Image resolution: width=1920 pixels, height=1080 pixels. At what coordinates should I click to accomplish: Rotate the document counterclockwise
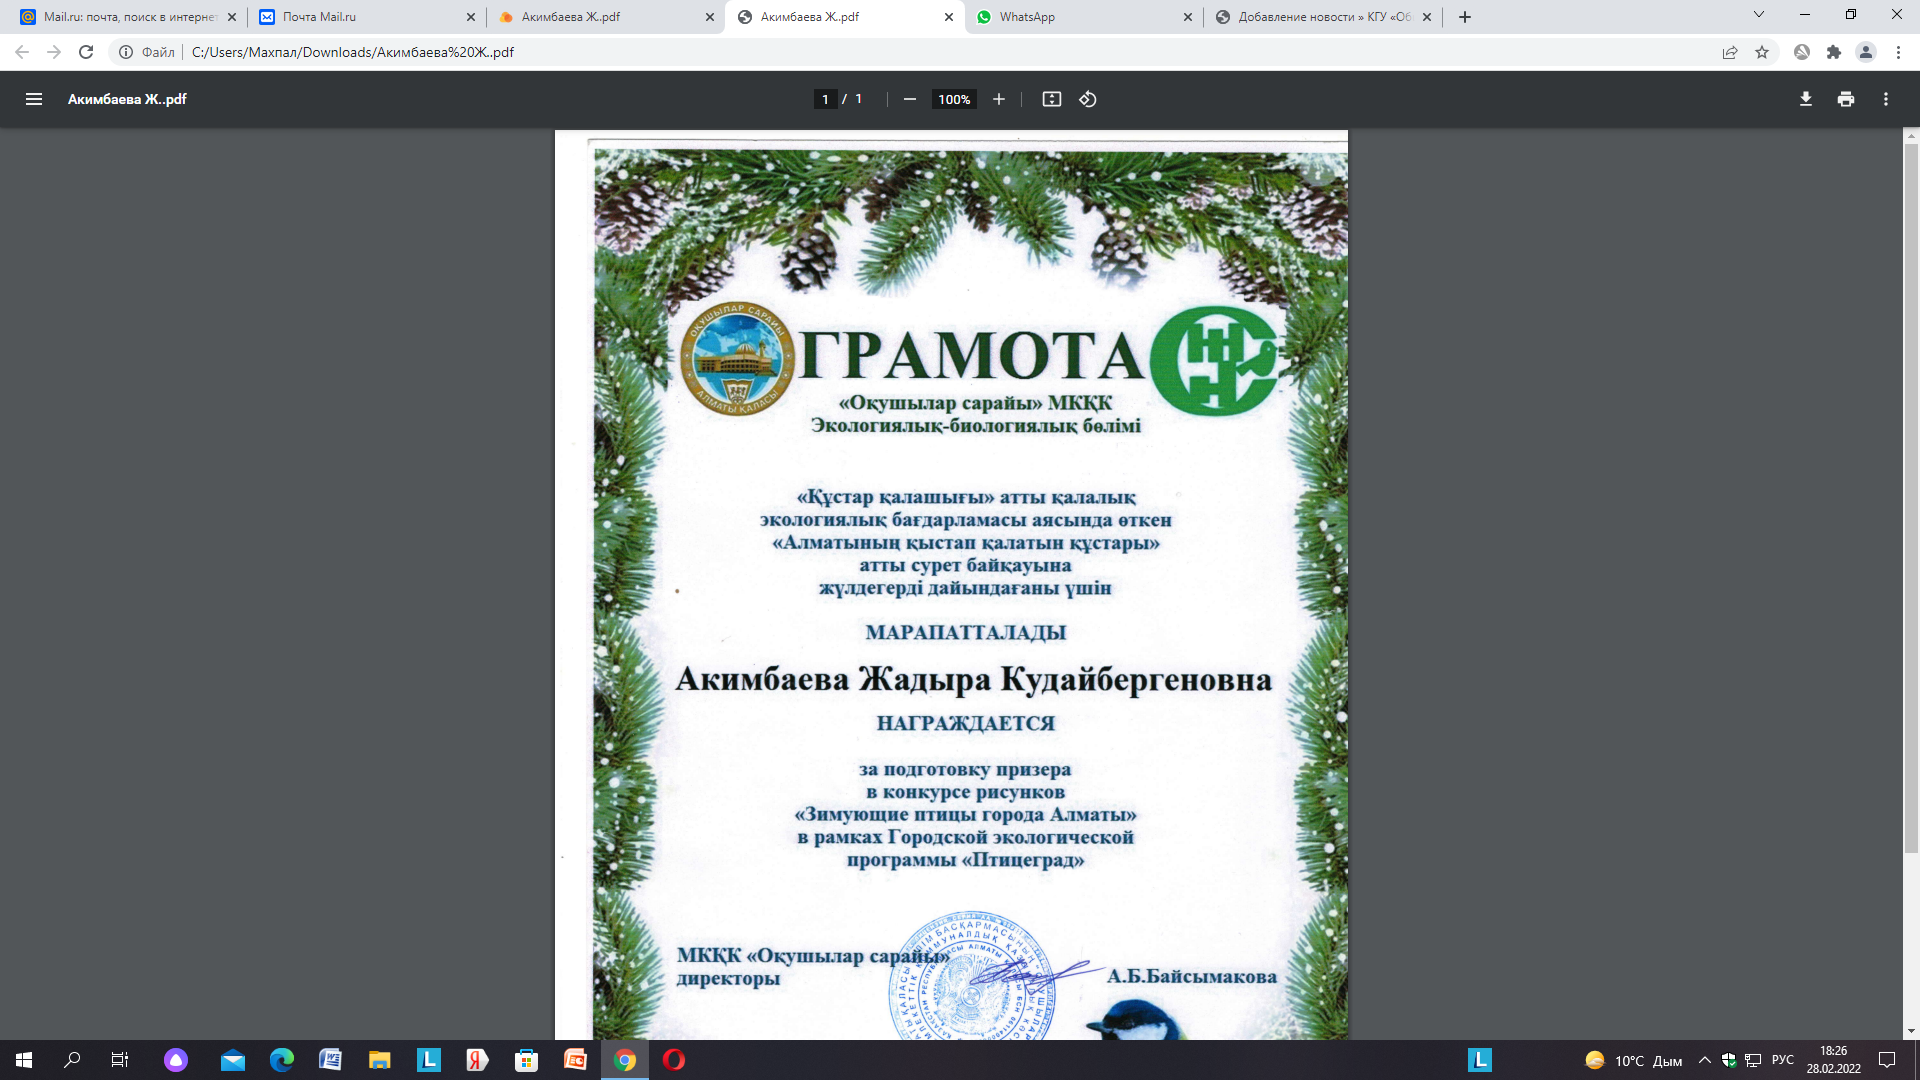[1088, 99]
